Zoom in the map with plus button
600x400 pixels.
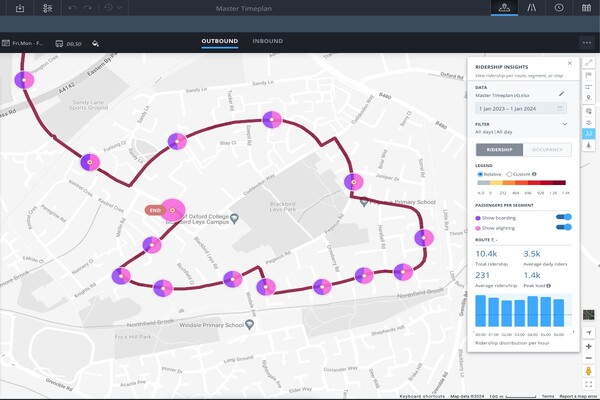point(589,346)
